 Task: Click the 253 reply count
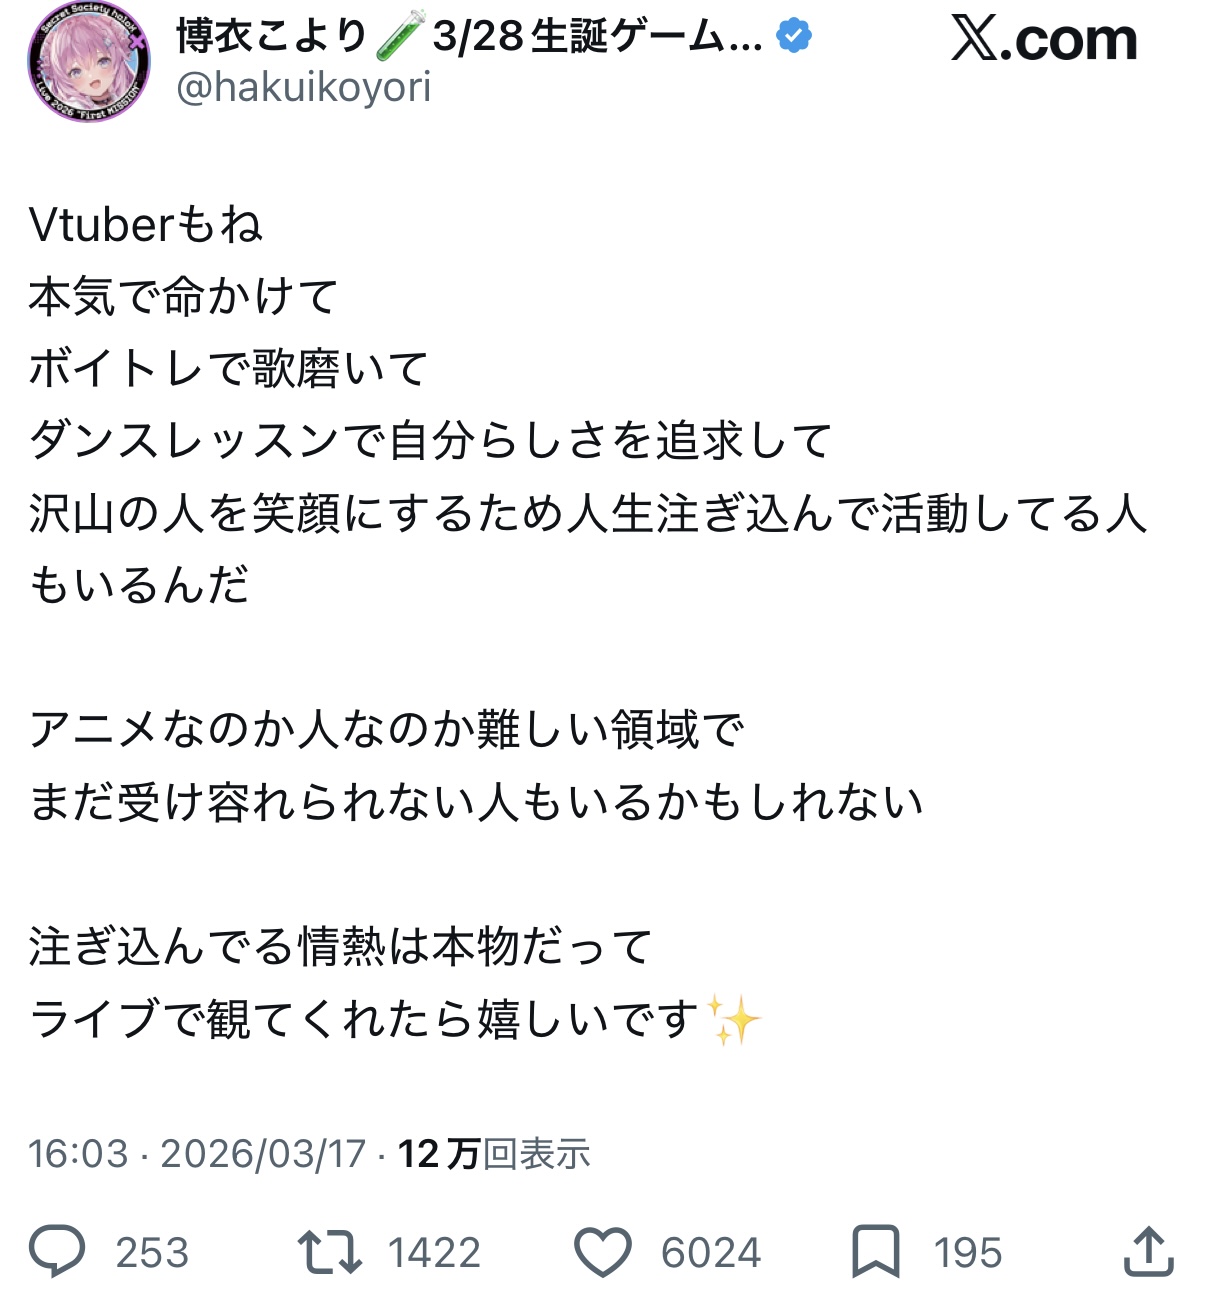[x=152, y=1252]
